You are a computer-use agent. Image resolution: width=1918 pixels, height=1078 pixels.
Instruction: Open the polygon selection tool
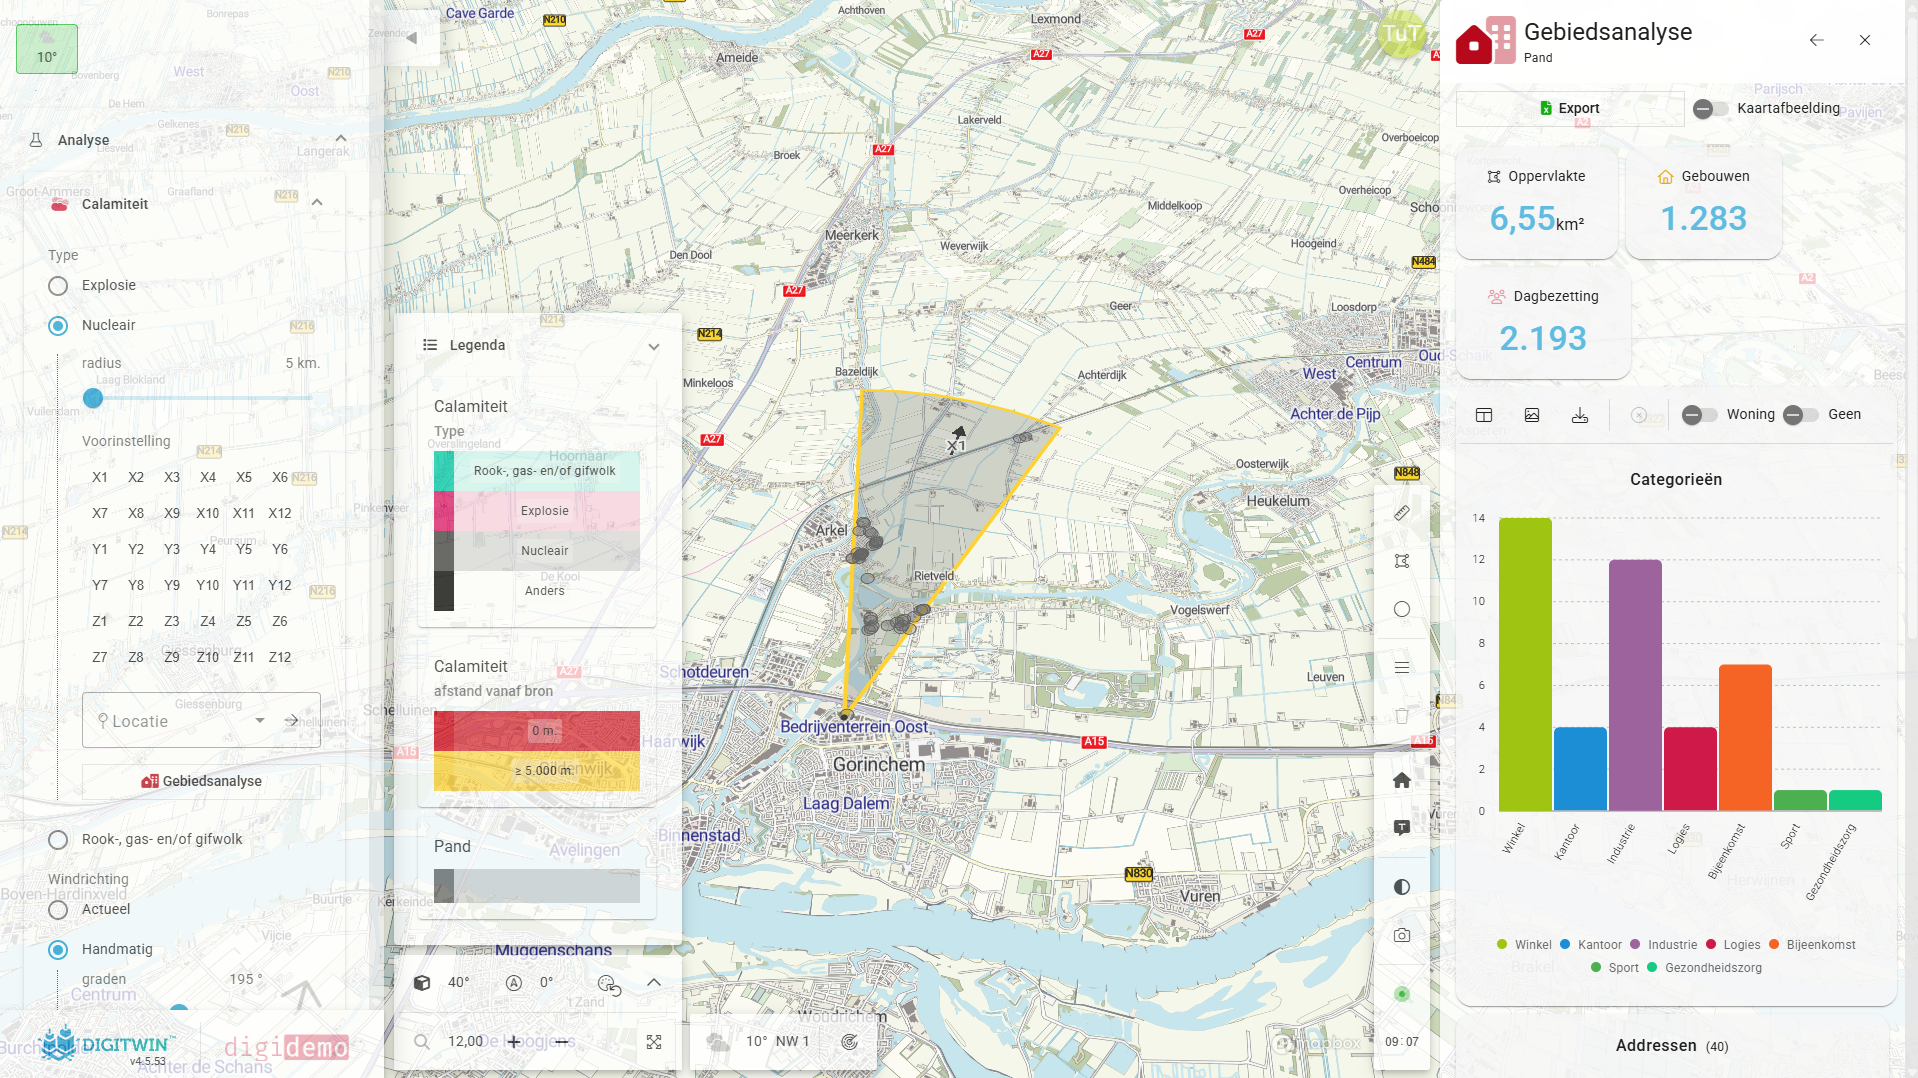1402,561
